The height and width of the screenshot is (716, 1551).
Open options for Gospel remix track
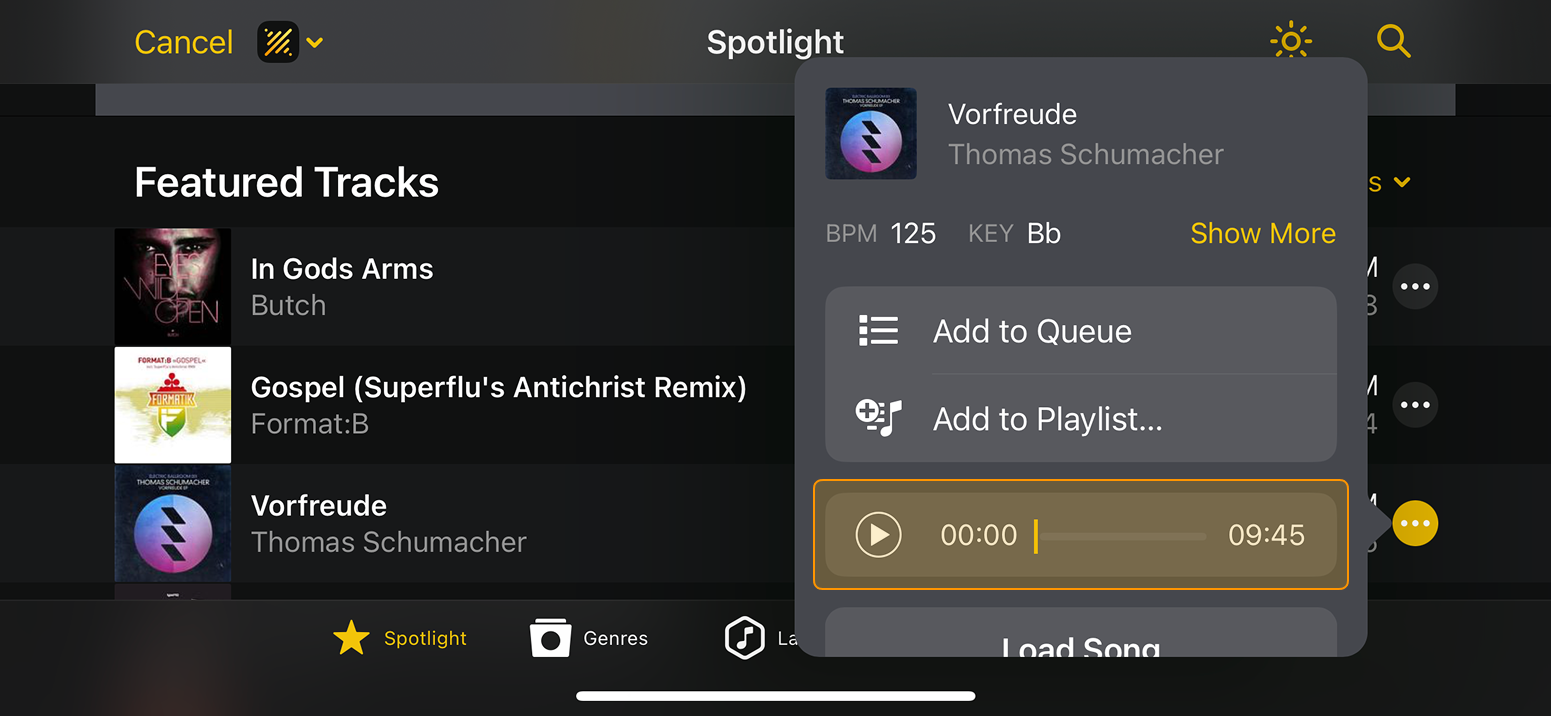(1415, 405)
